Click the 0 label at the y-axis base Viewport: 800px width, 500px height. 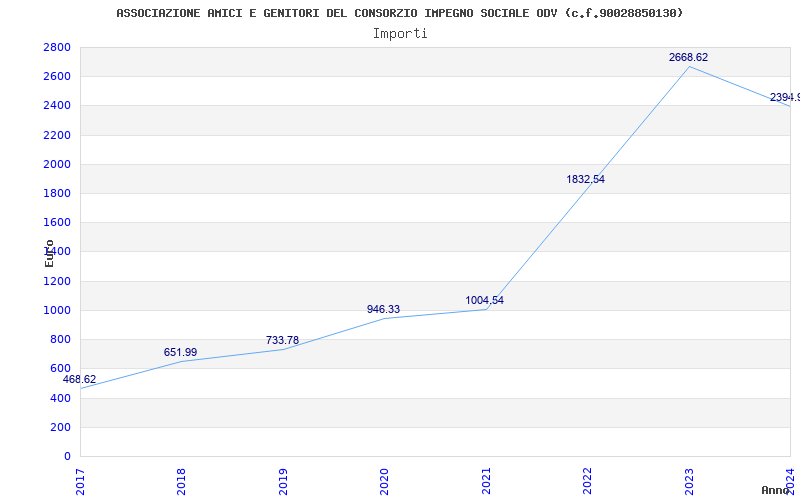67,457
